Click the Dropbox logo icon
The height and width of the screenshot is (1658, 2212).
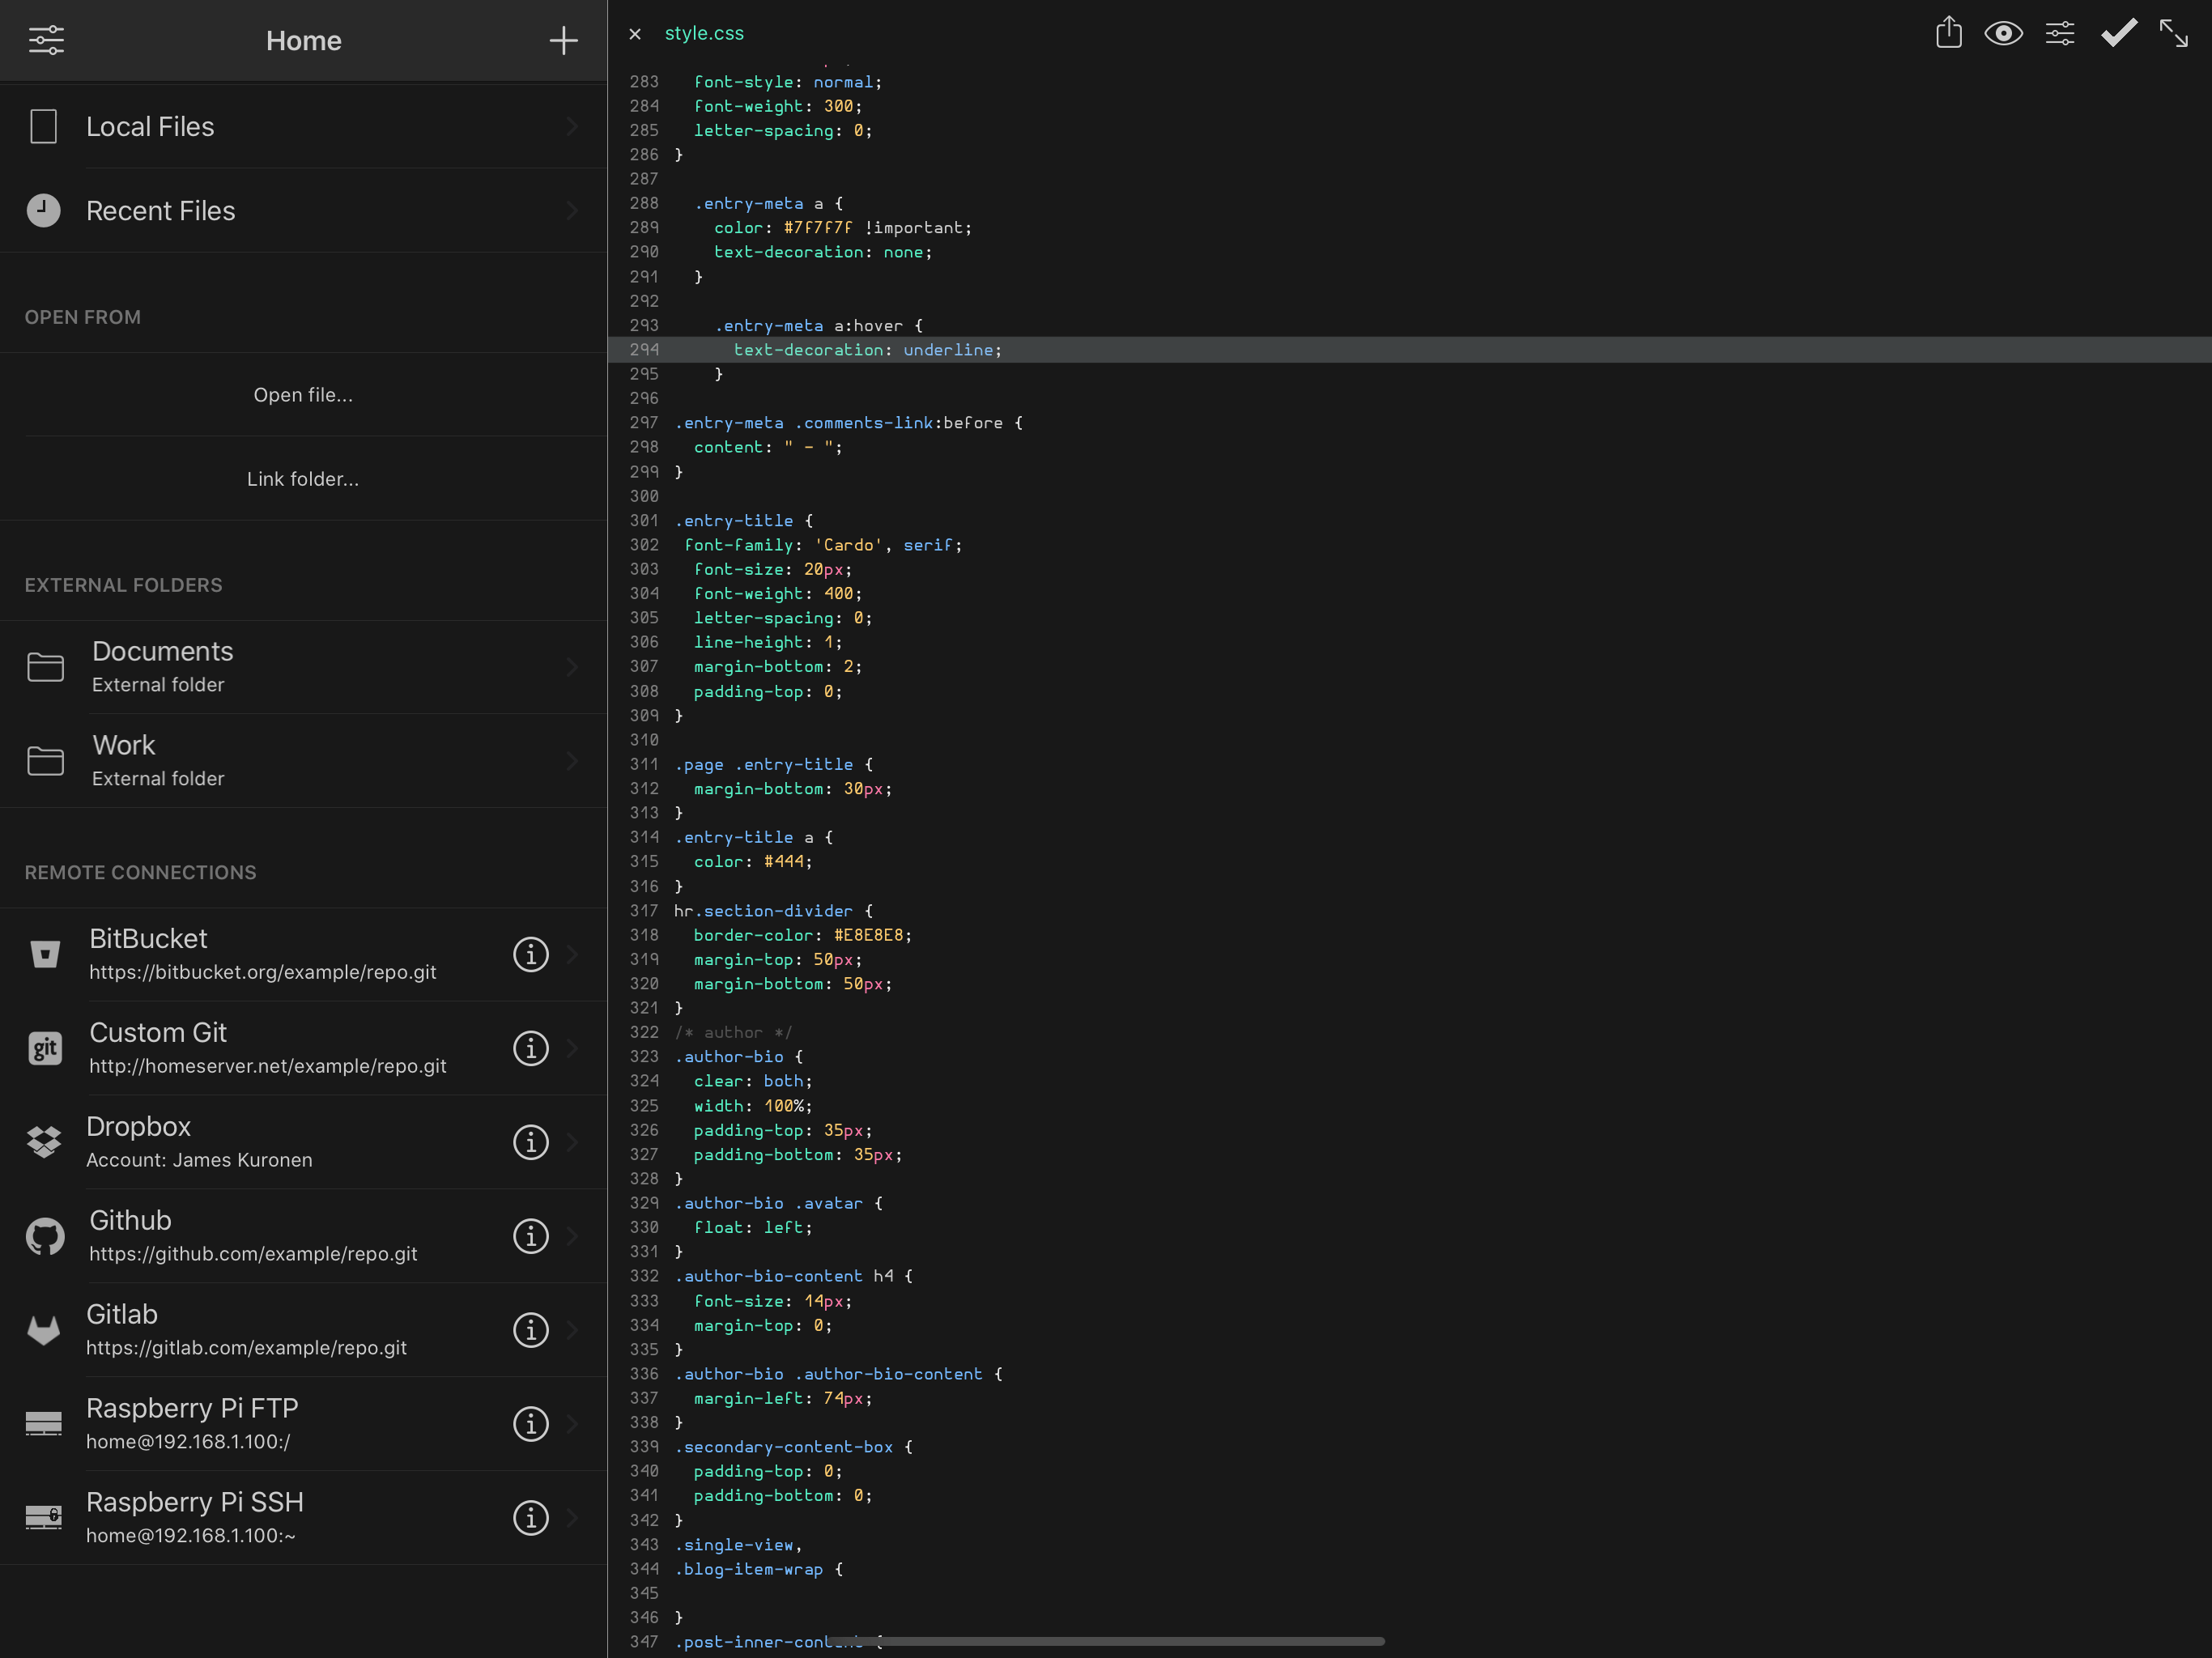pyautogui.click(x=44, y=1142)
